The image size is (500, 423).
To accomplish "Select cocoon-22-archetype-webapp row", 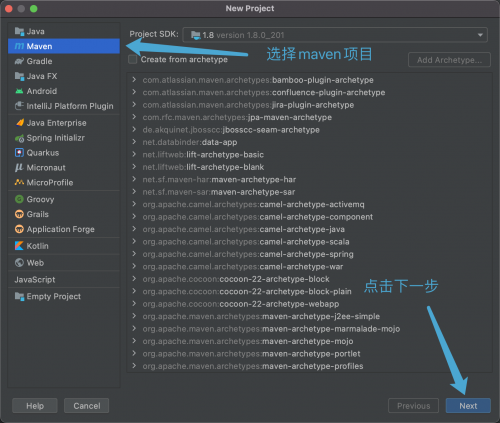I will pos(309,304).
